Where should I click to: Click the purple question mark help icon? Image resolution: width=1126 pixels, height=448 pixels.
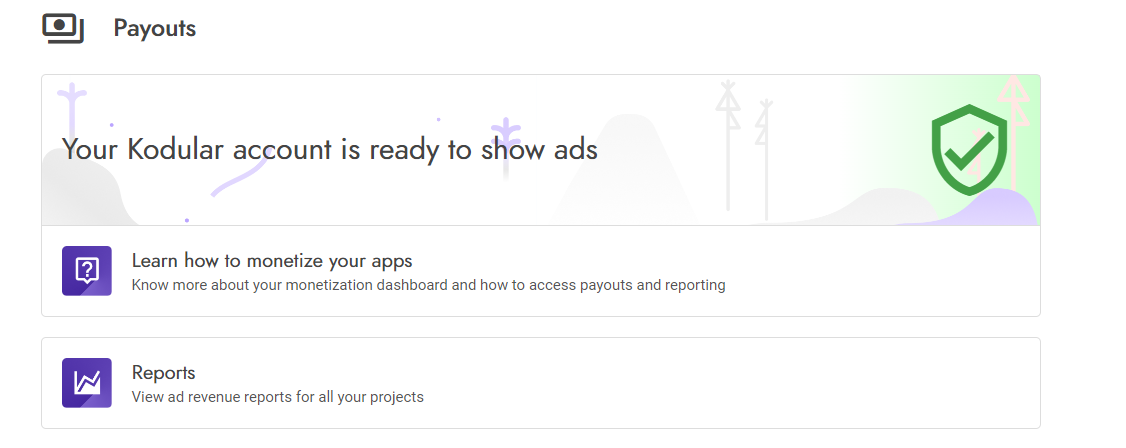click(87, 271)
